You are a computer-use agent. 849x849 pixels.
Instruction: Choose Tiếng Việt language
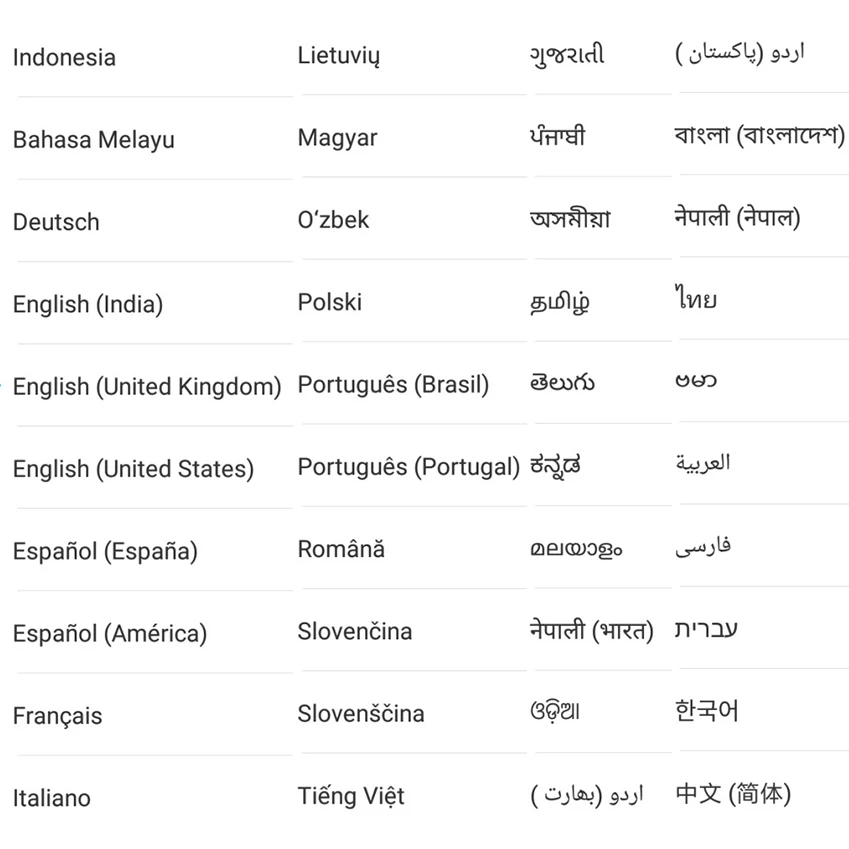coord(351,796)
